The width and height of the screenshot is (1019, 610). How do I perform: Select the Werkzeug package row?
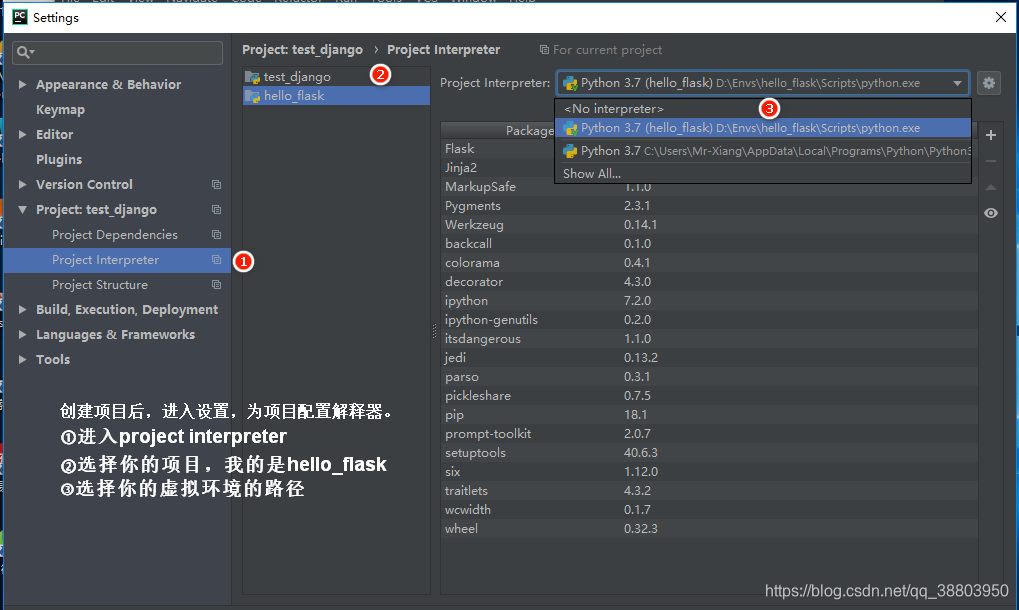click(x=709, y=225)
